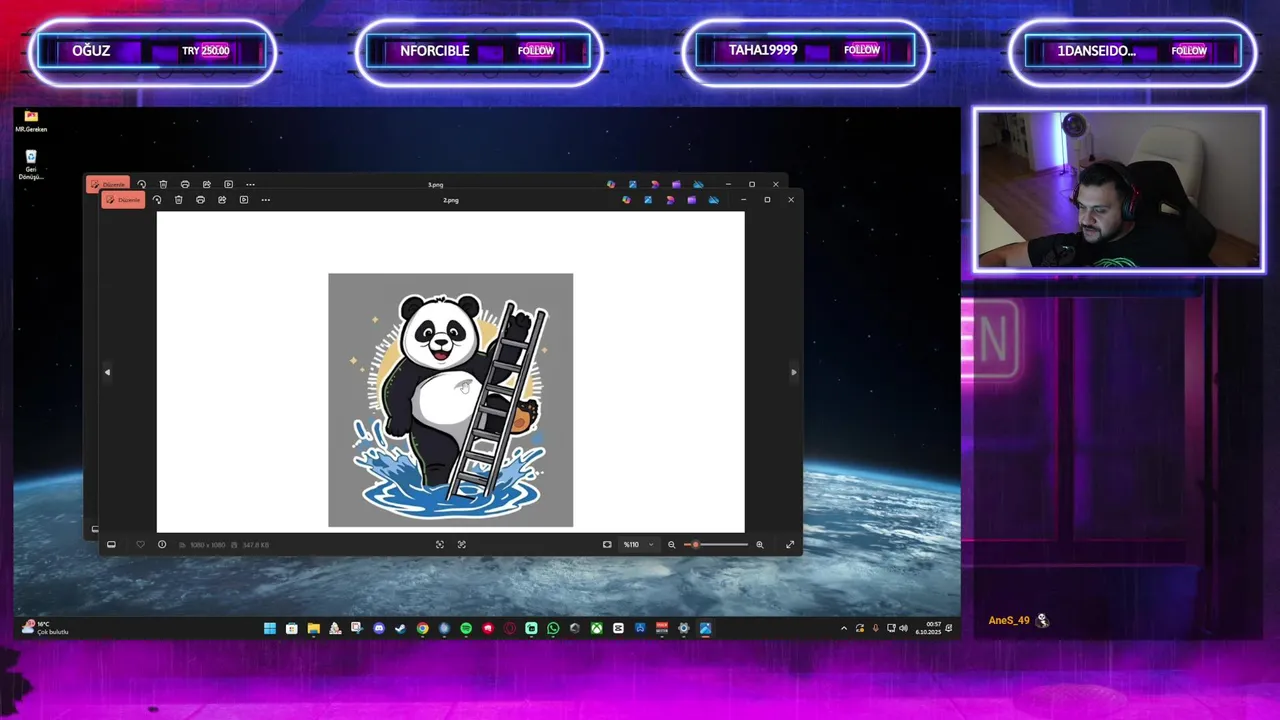
Task: Click the FOLLOW badge next to NFORCIBLE
Action: pyautogui.click(x=536, y=51)
